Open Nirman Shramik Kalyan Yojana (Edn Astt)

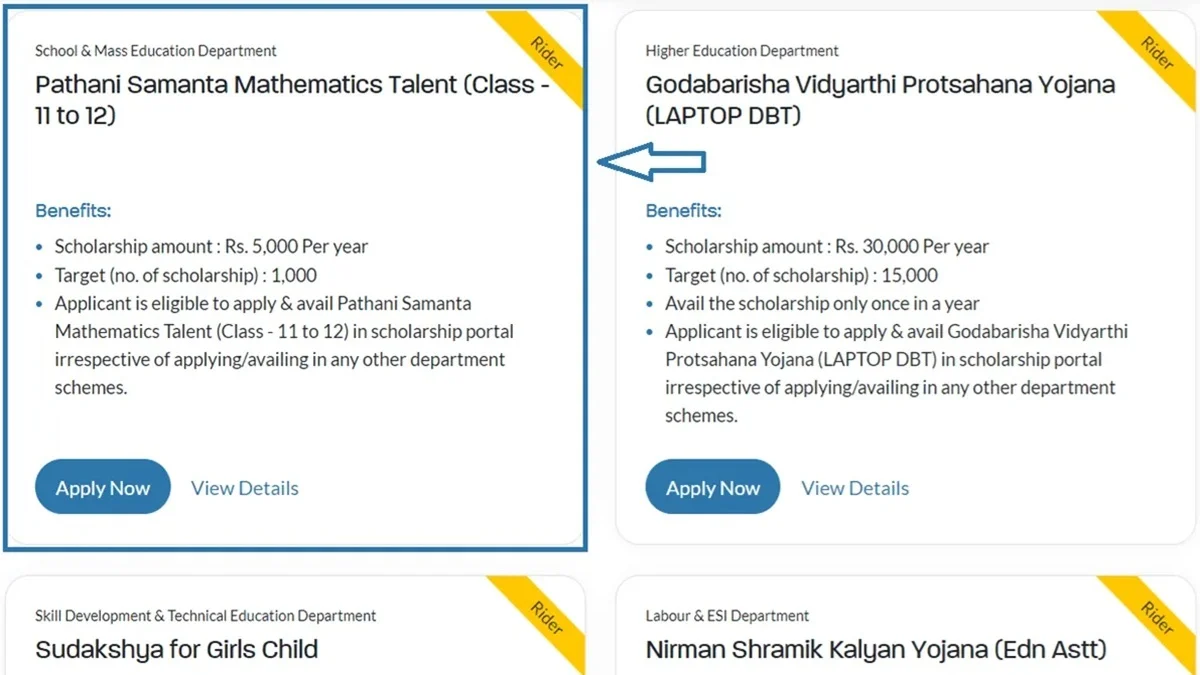click(876, 649)
